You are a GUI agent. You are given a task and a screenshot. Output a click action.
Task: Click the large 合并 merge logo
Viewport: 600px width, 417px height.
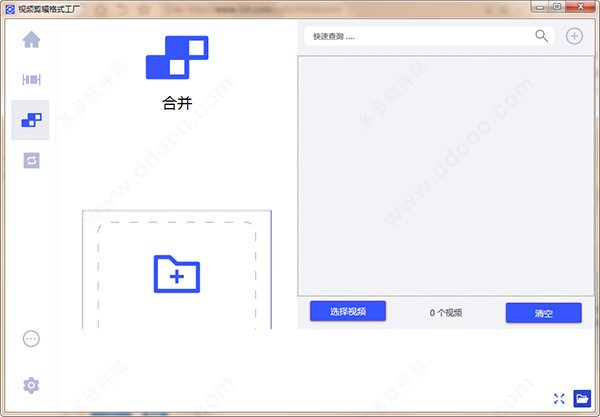[x=177, y=57]
